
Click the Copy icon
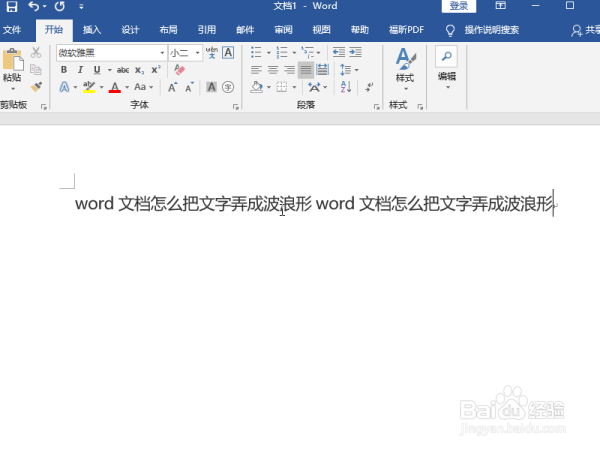36,70
